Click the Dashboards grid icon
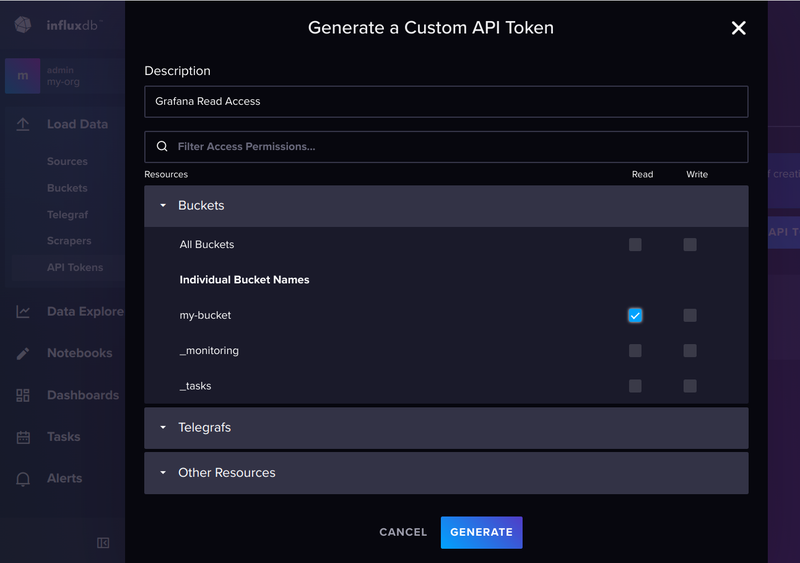Viewport: 800px width, 563px height. coord(23,396)
